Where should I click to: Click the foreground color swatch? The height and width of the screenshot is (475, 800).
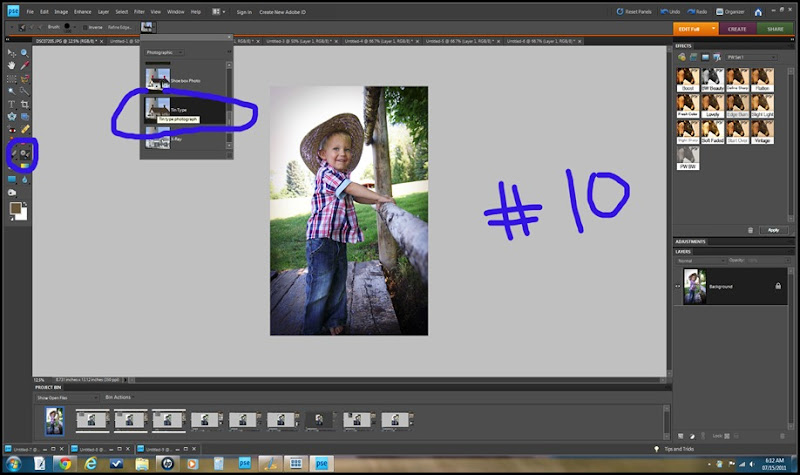point(14,207)
